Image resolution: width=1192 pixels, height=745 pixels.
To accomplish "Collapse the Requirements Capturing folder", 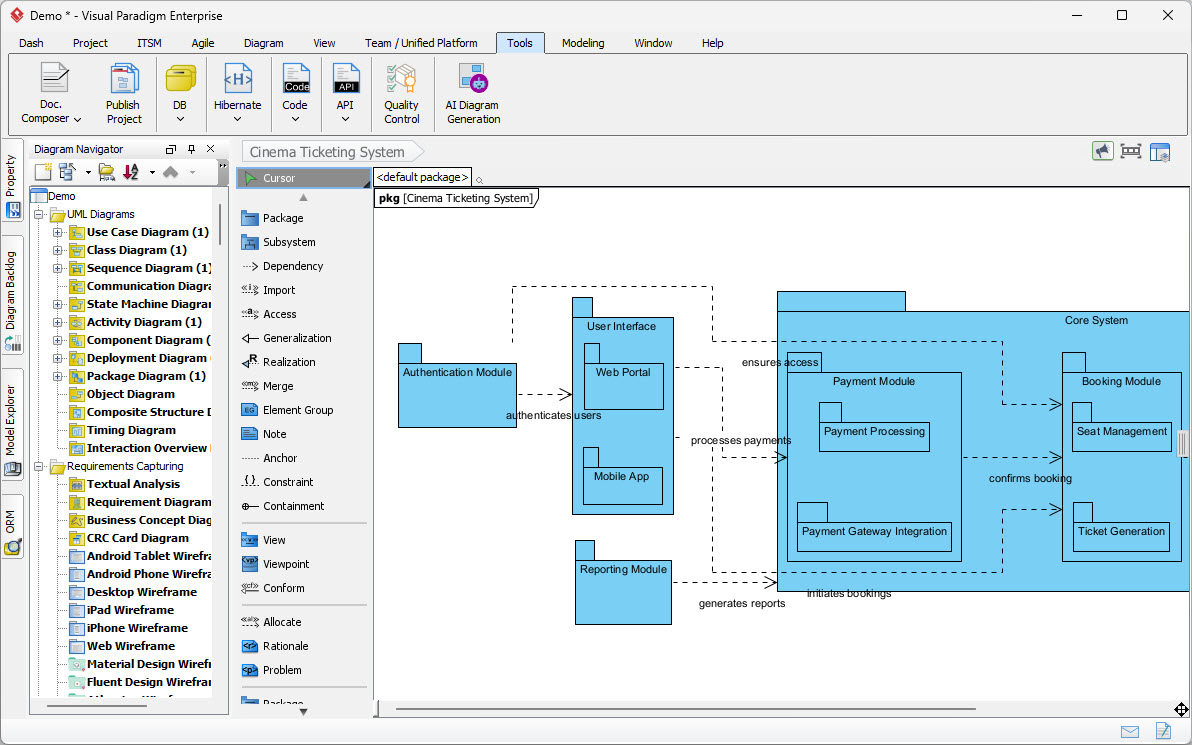I will pos(39,466).
